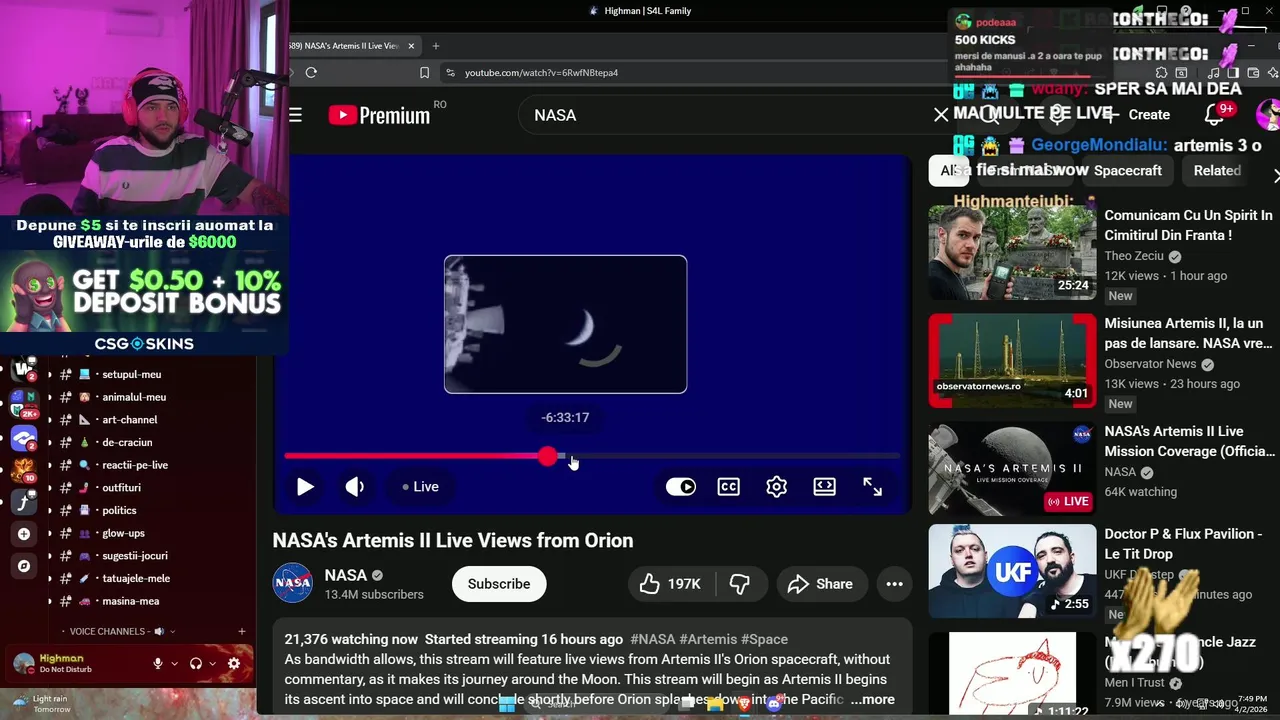Open Discord discover servers compass
Screen dimensions: 1280x720
pos(24,566)
